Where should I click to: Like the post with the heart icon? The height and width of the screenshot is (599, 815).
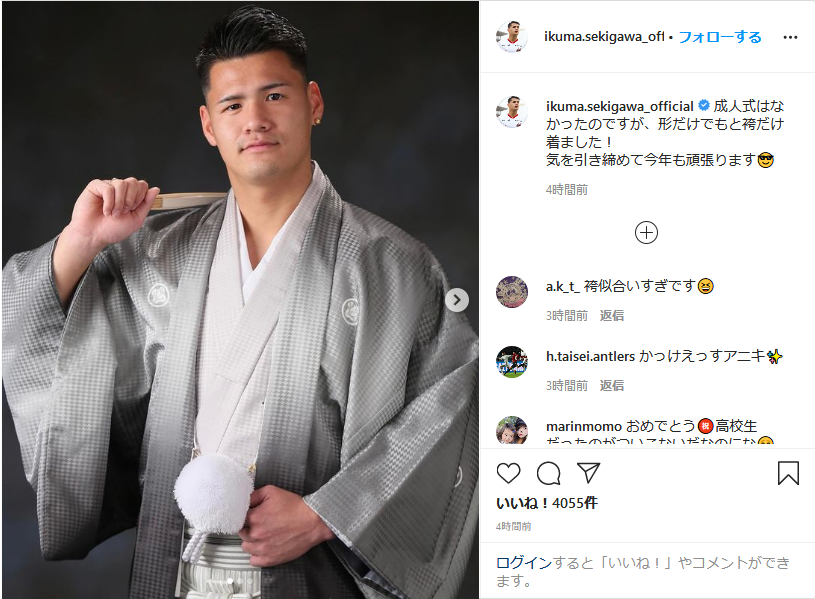pyautogui.click(x=508, y=473)
